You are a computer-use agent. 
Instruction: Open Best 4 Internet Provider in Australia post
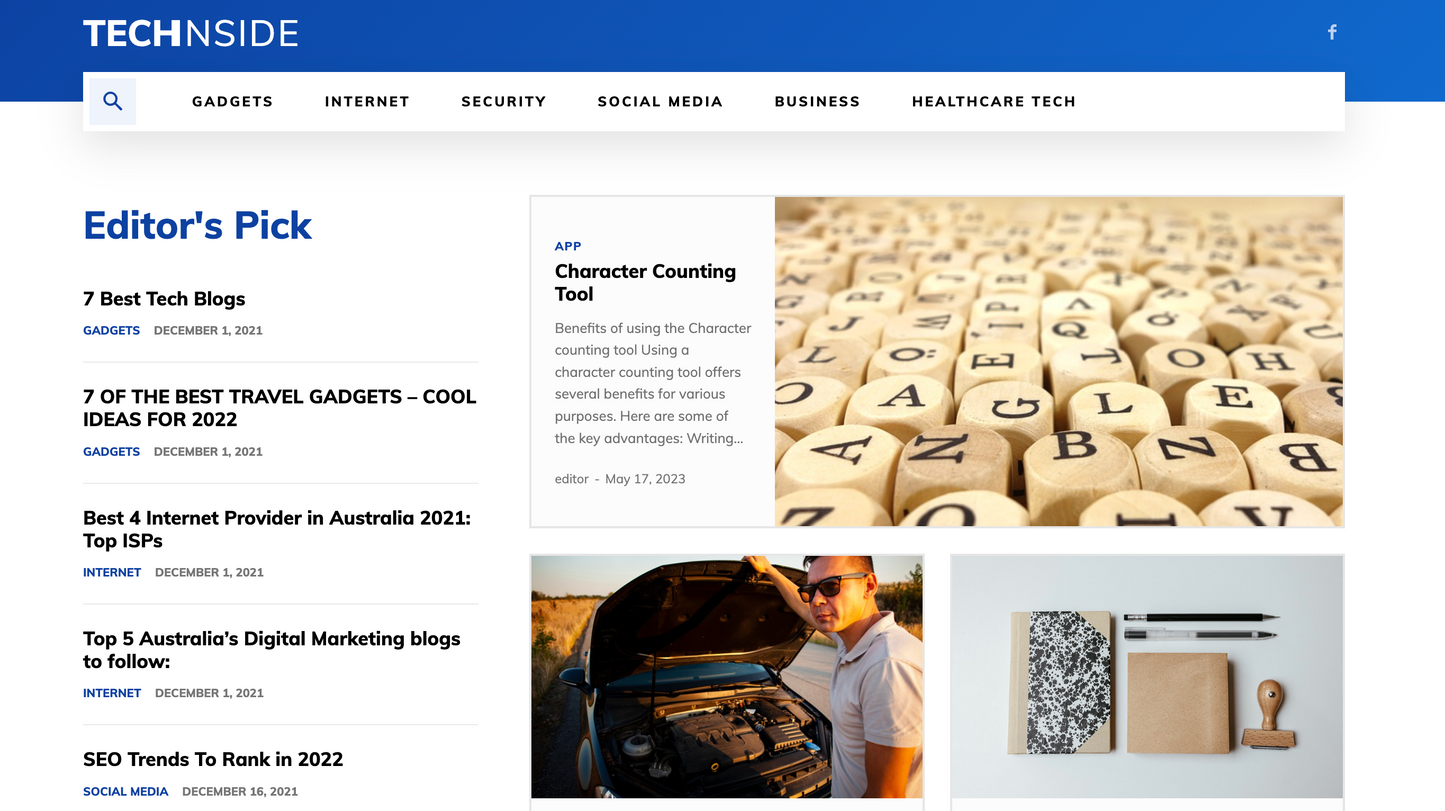276,529
